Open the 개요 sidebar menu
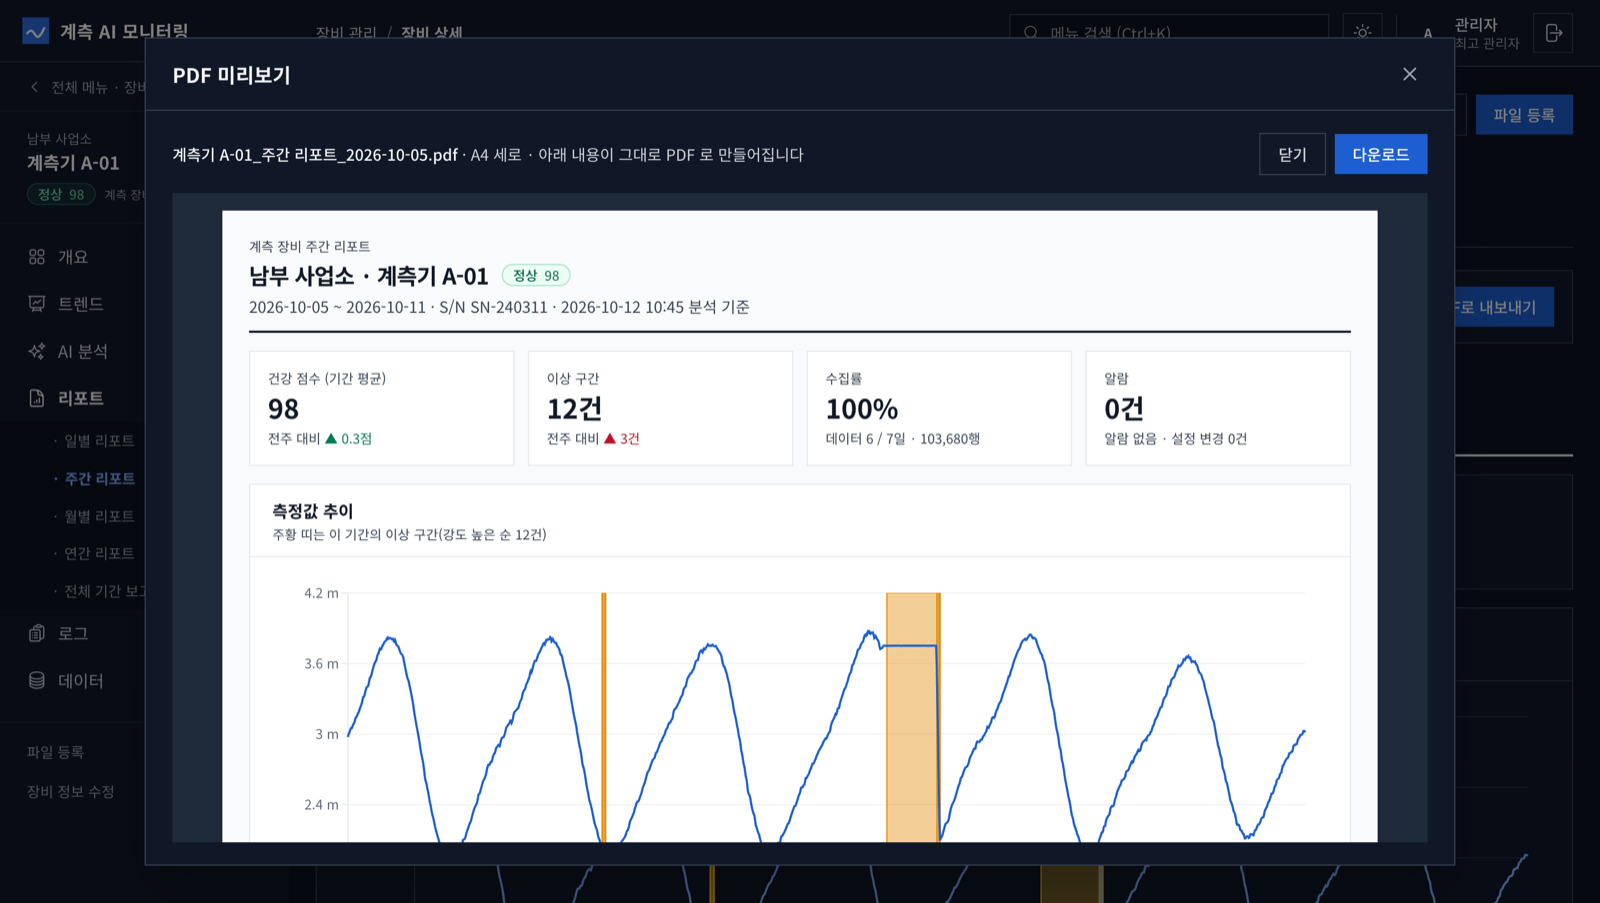Viewport: 1600px width, 903px height. pos(72,257)
